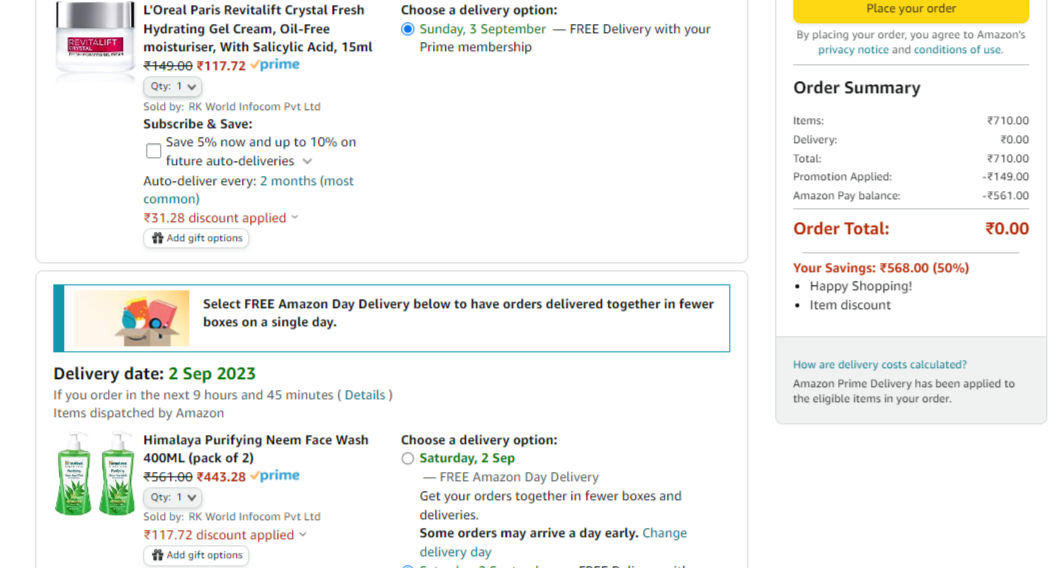Open the Details link for delivery date
The height and width of the screenshot is (568, 1052).
(365, 395)
